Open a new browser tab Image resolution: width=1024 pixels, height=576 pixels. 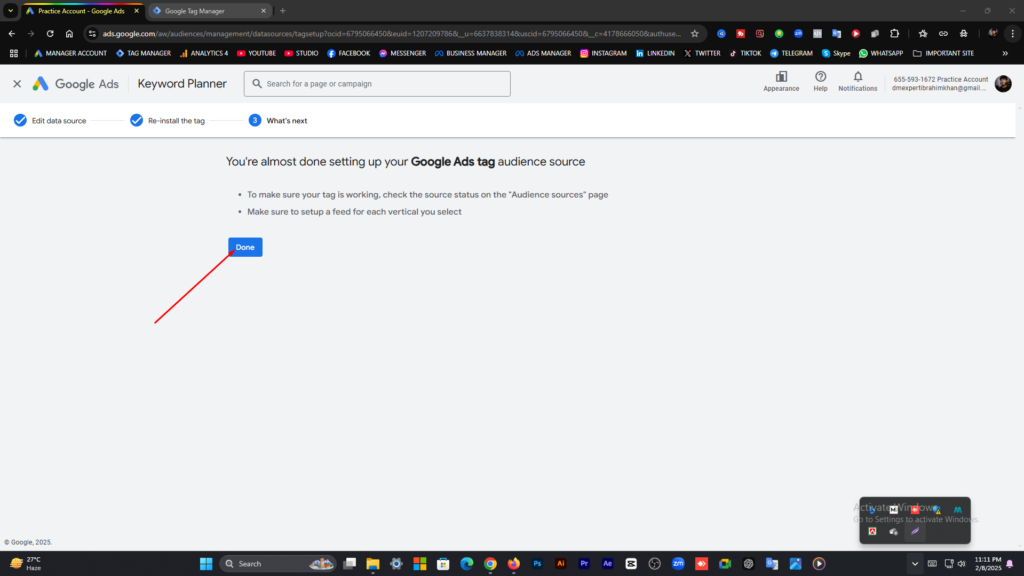point(283,10)
